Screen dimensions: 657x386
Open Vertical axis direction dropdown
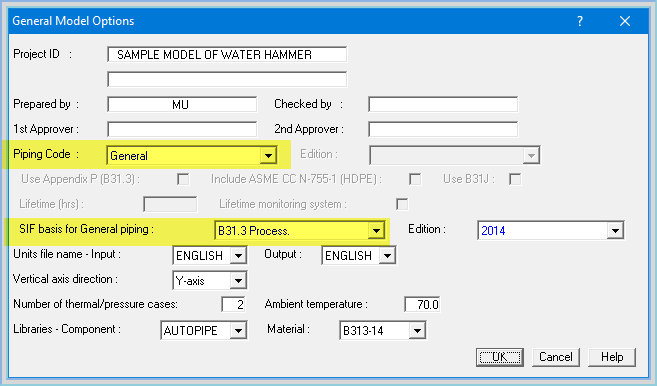pos(238,280)
